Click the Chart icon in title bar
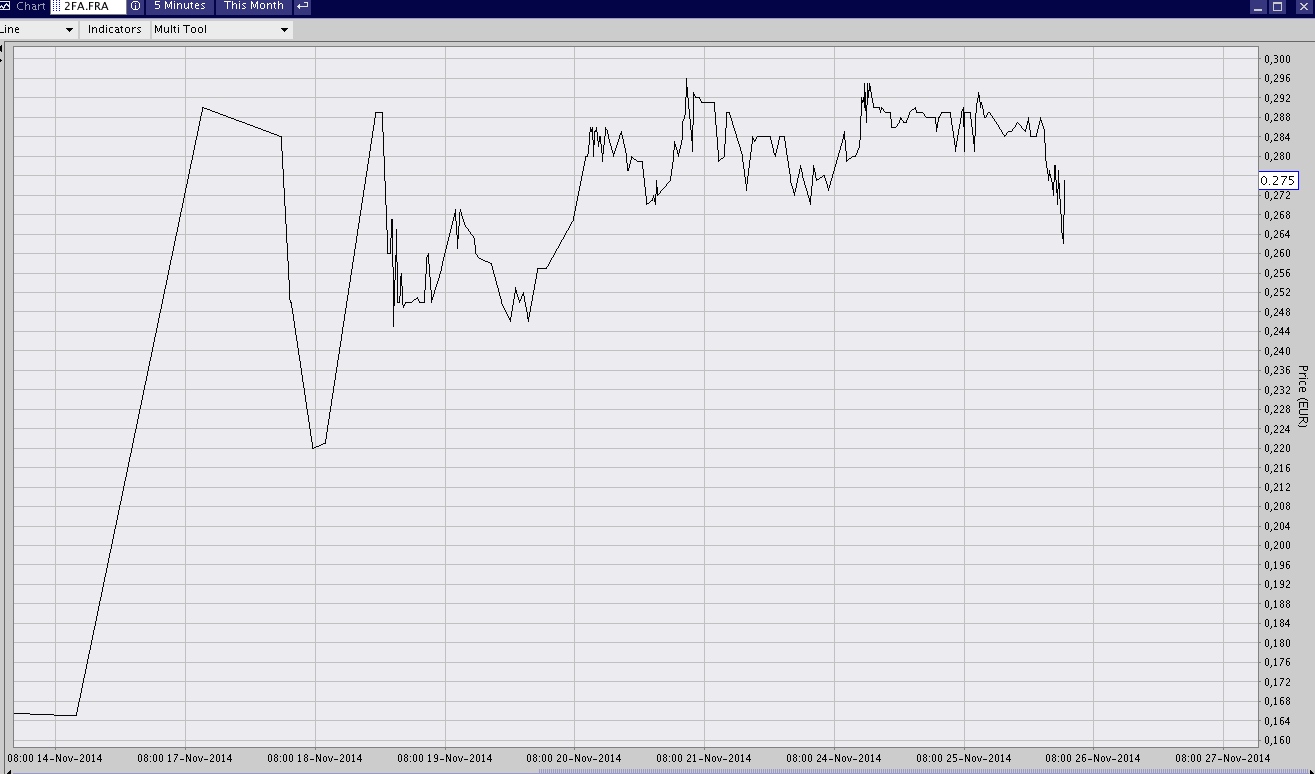 [5, 6]
